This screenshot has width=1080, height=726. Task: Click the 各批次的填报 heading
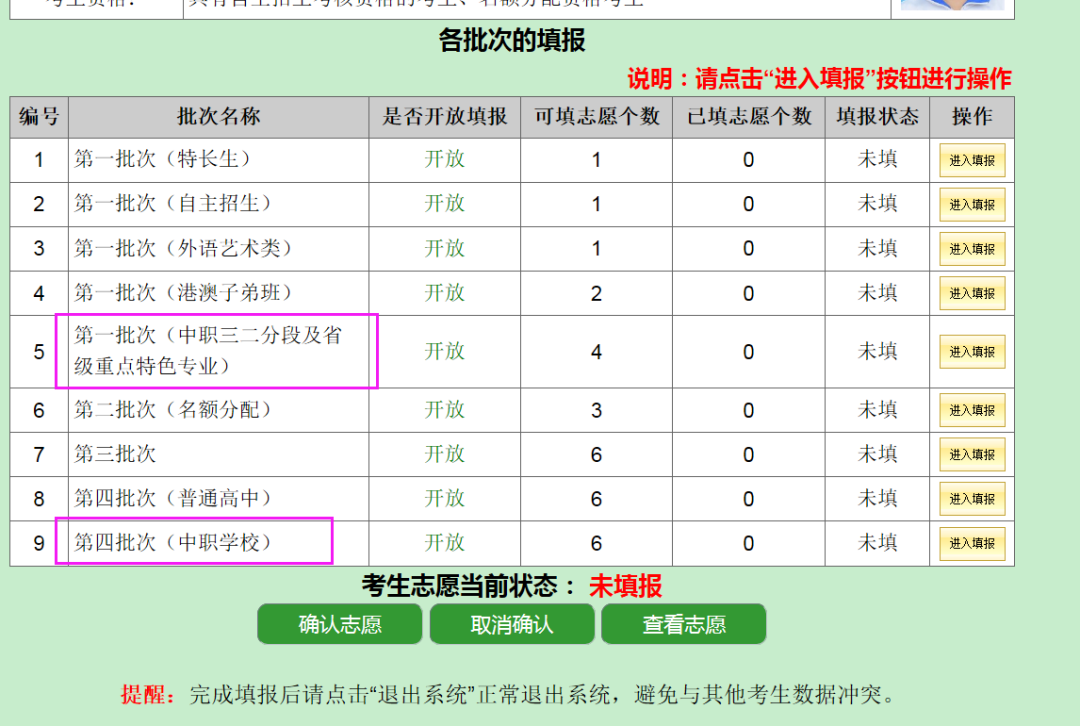(512, 40)
